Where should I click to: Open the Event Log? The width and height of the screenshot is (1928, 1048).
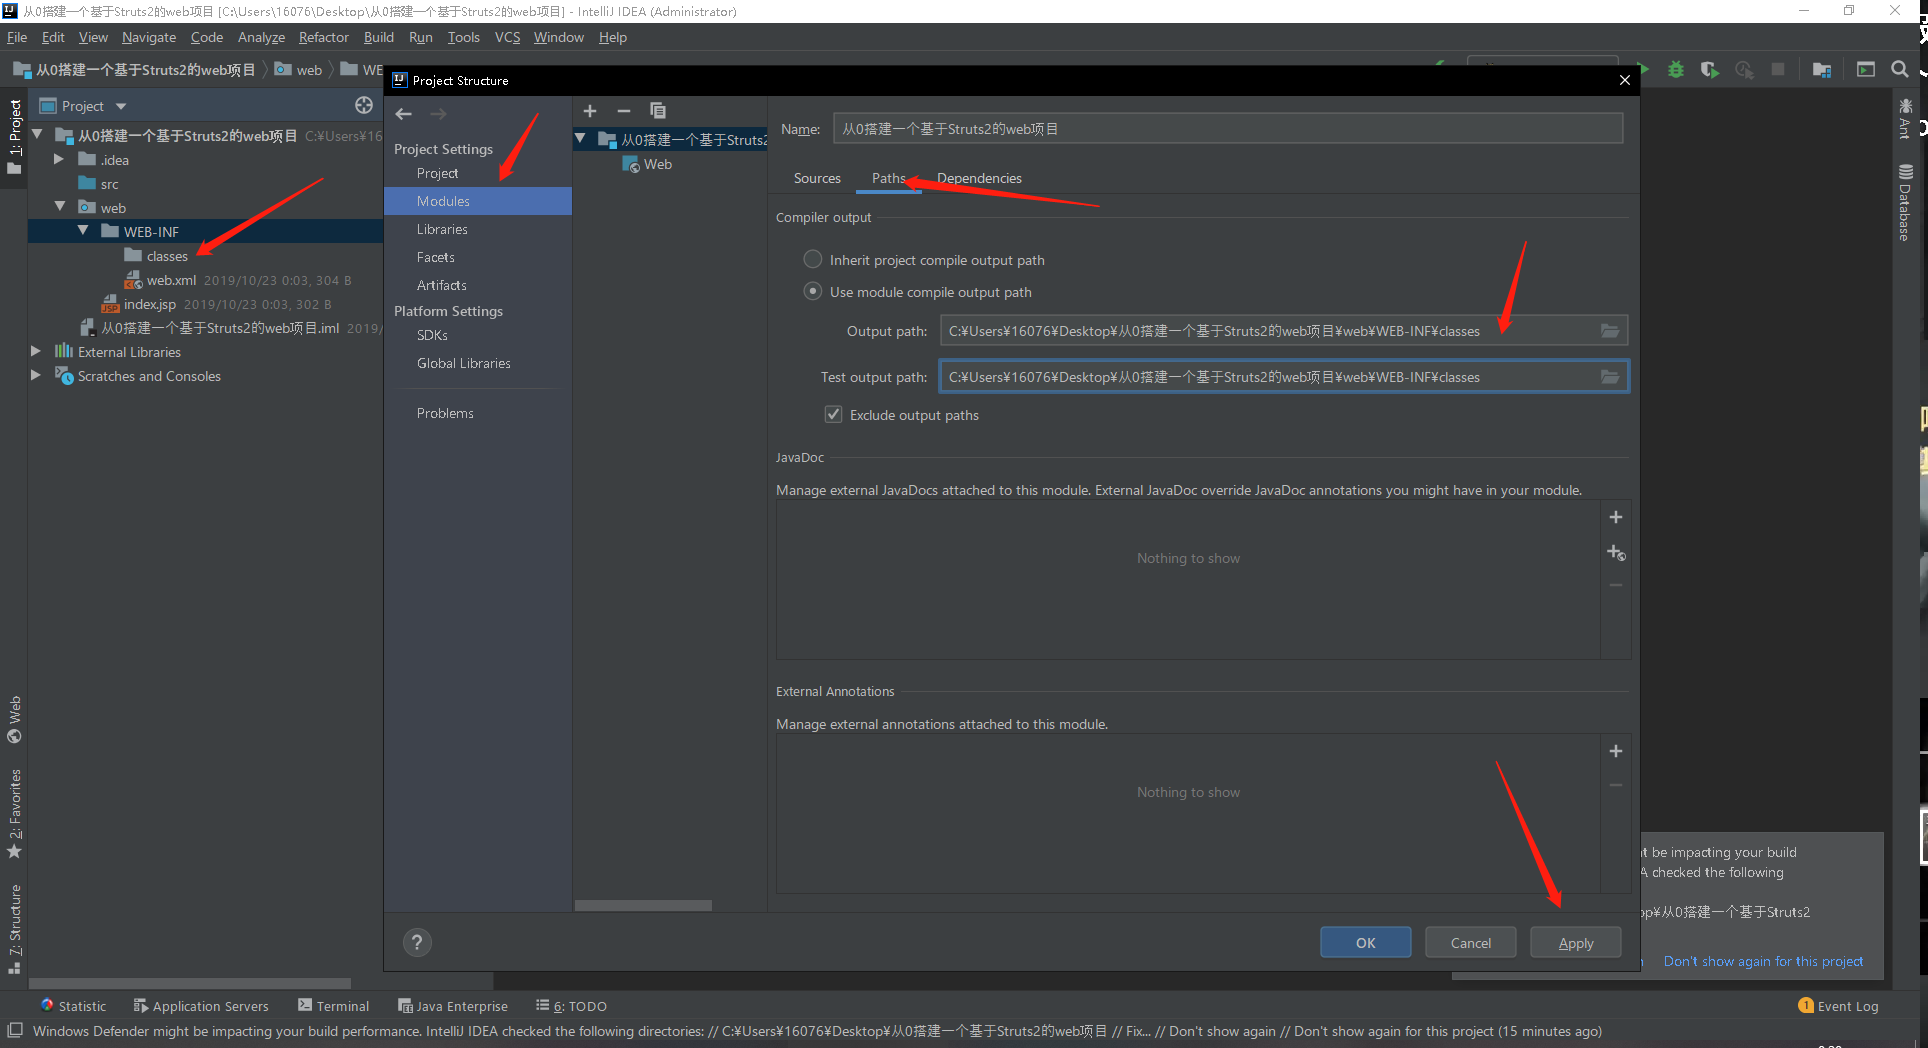(1838, 1006)
